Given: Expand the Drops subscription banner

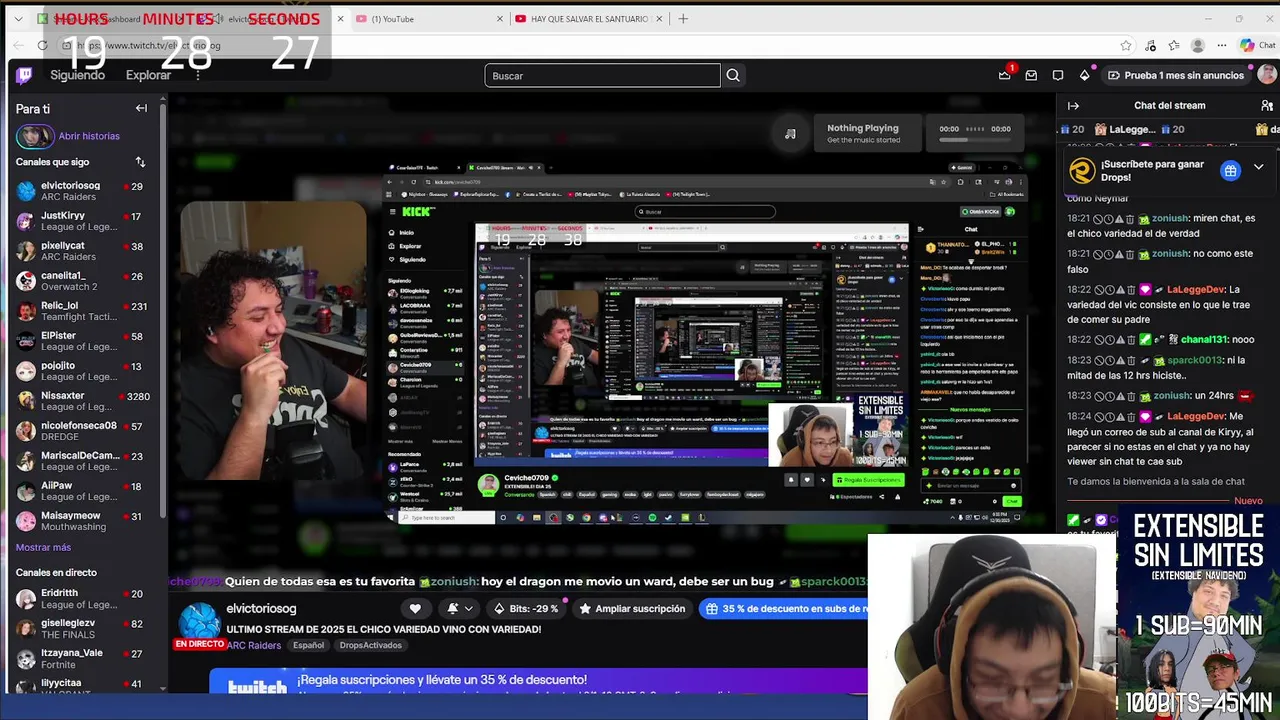Looking at the screenshot, I should (1259, 167).
